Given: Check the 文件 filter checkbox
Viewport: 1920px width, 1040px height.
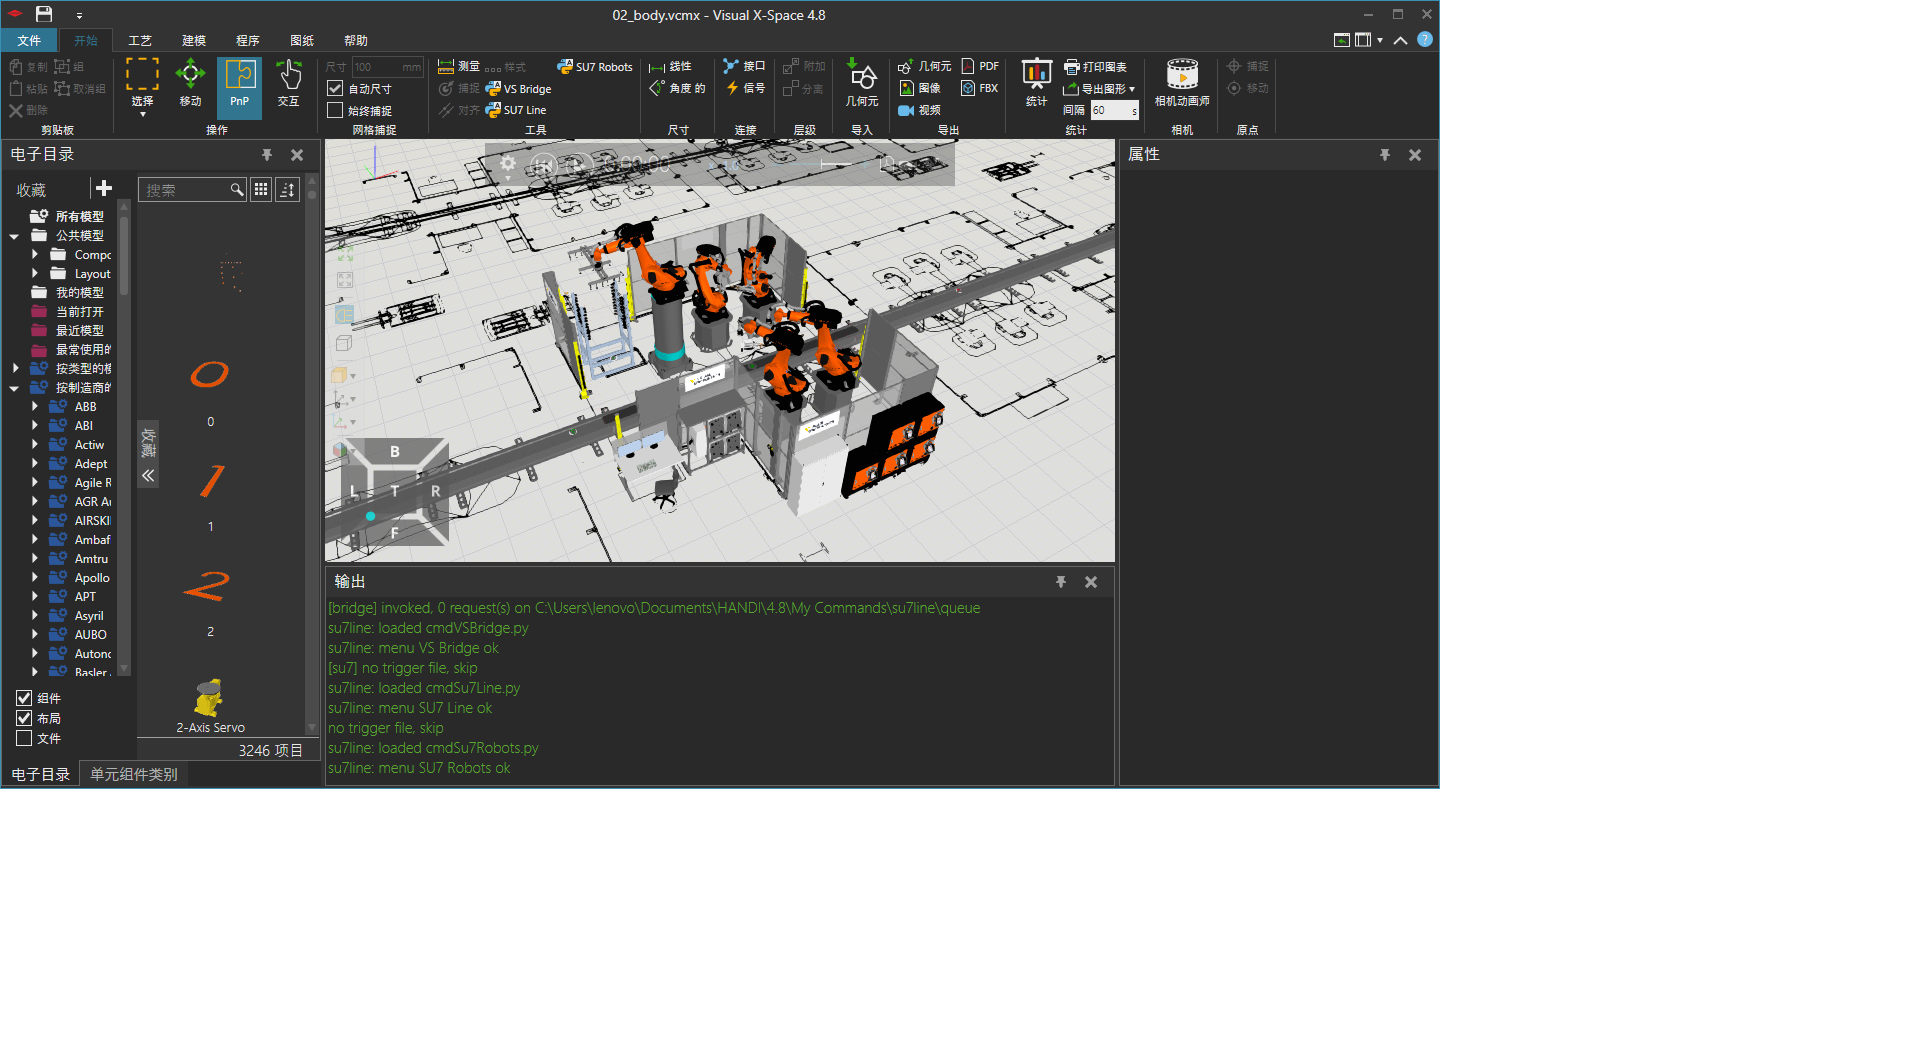Looking at the screenshot, I should click(24, 738).
